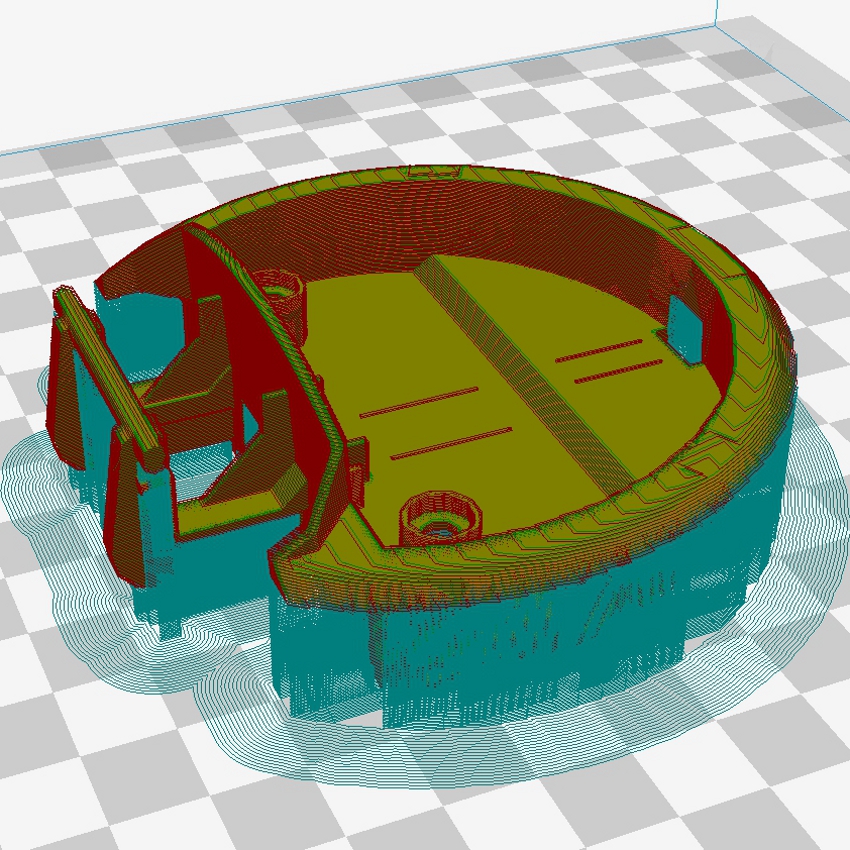Click the angled rod on left bracket
Viewport: 850px width, 850px height.
[x=108, y=379]
